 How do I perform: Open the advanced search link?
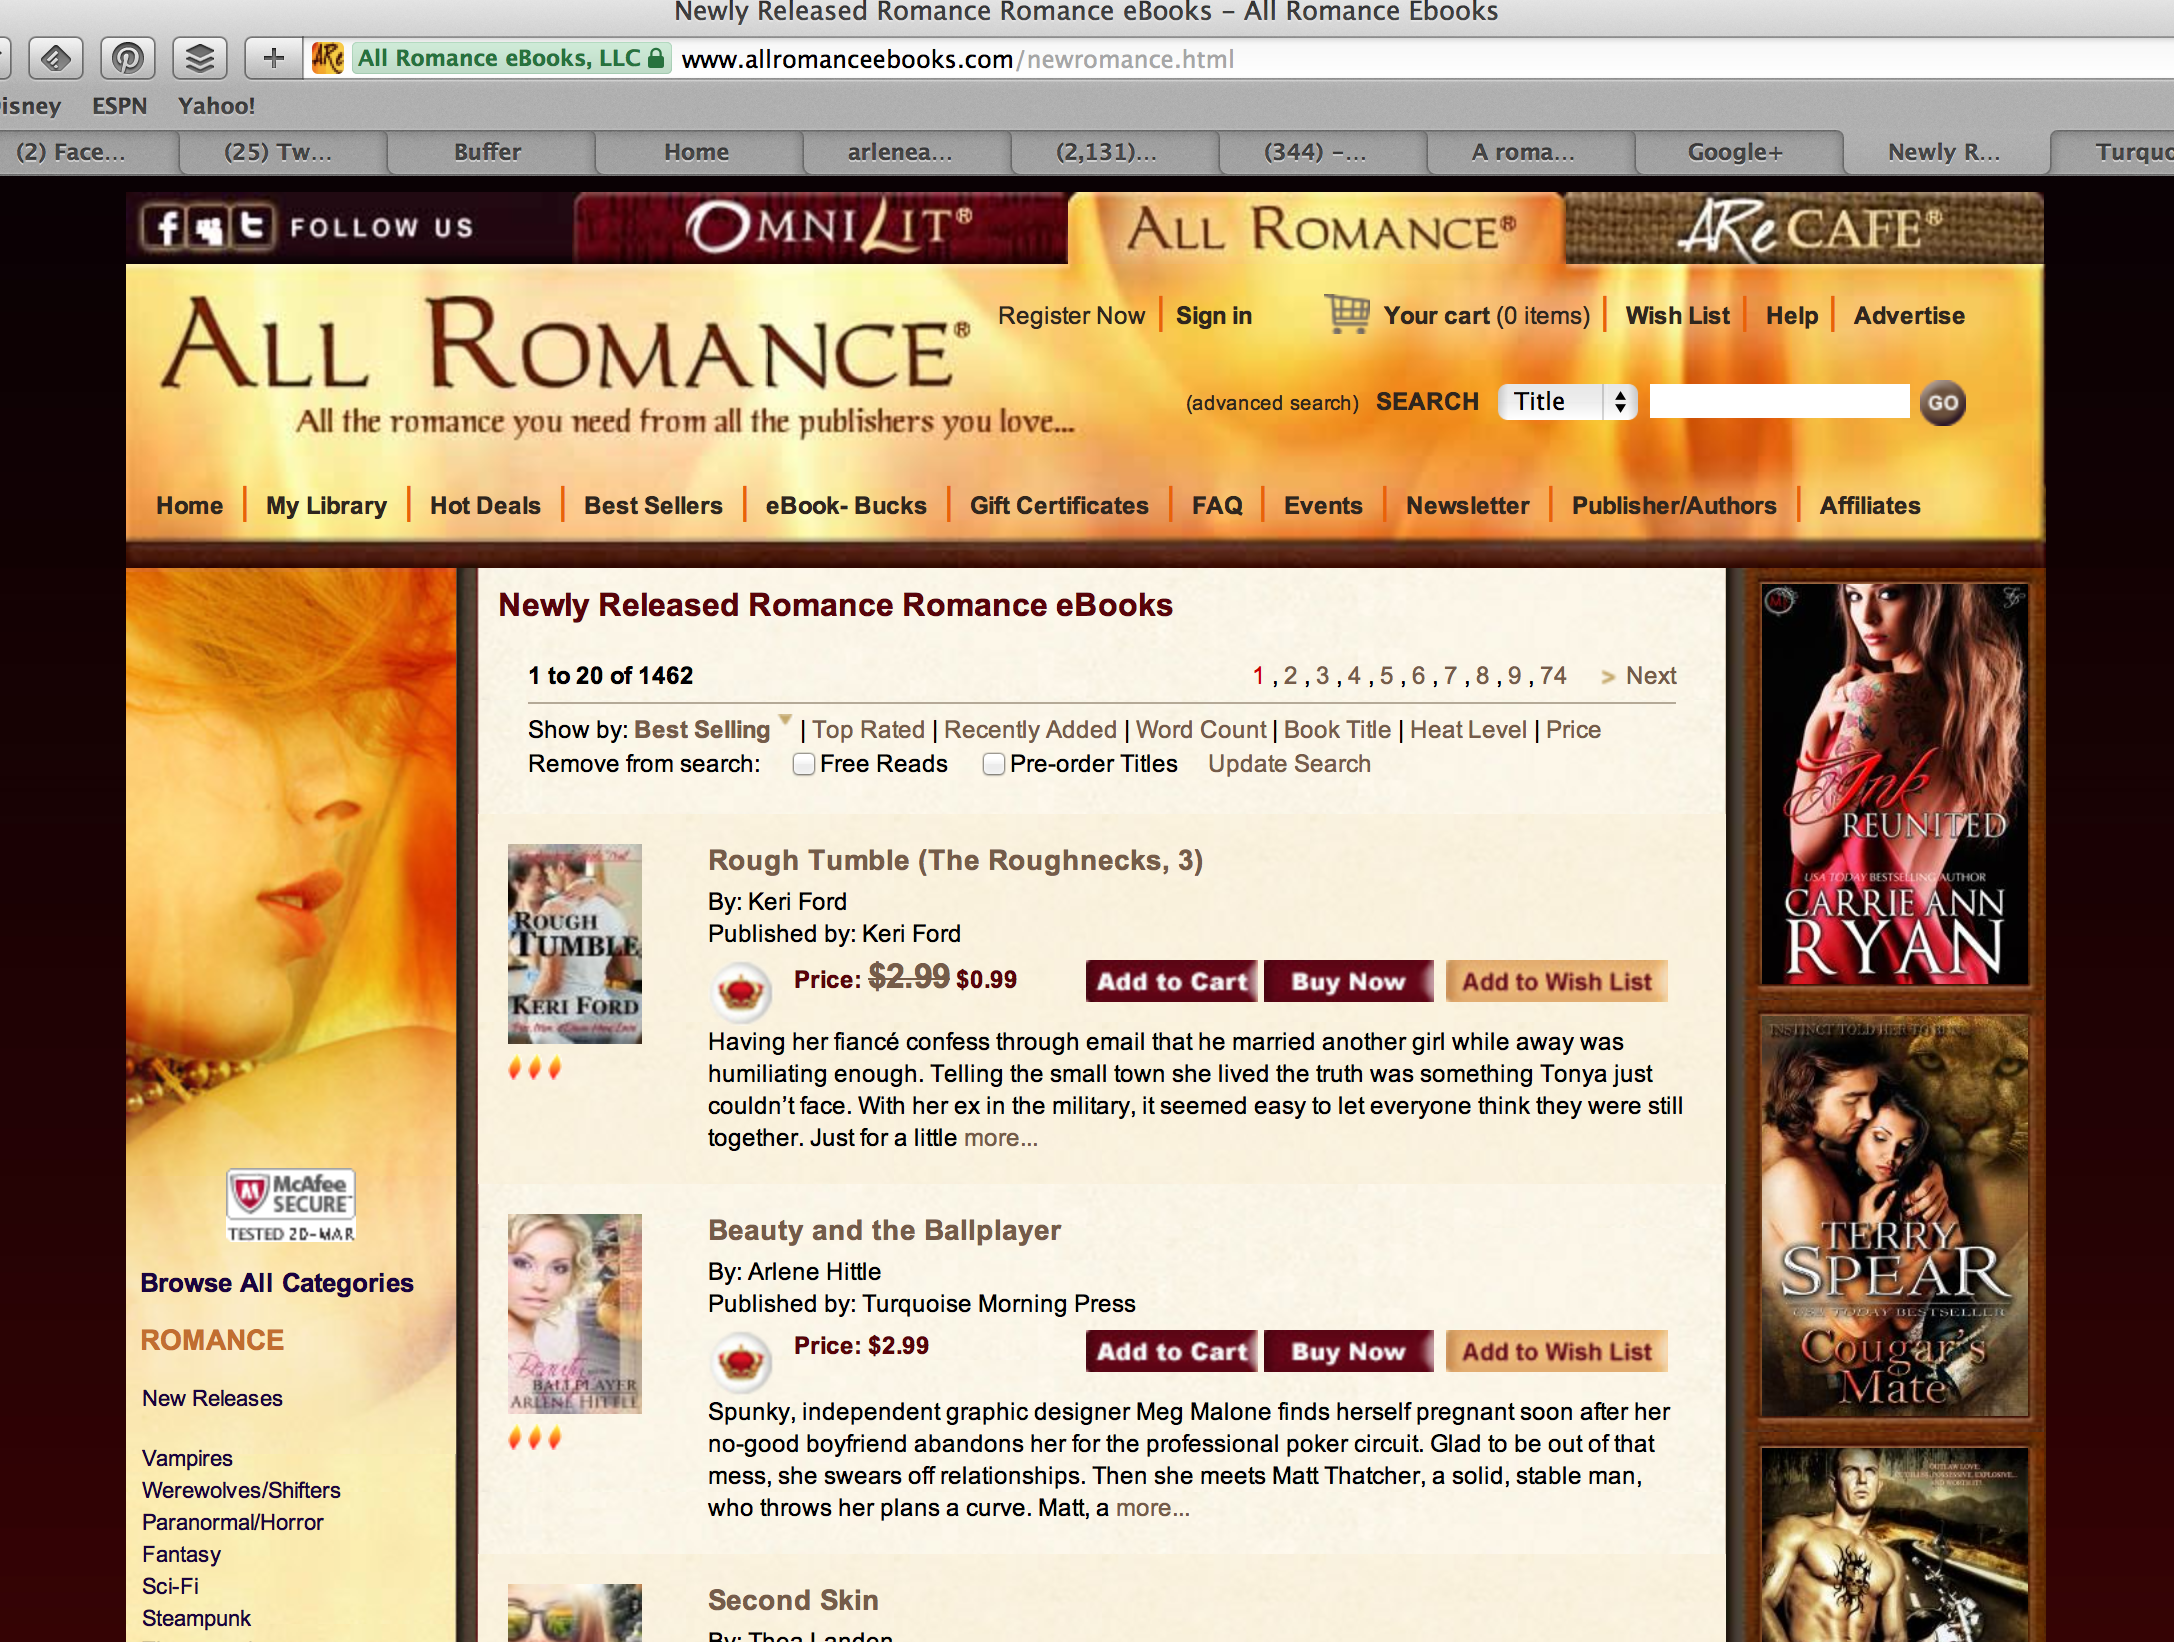(1272, 403)
